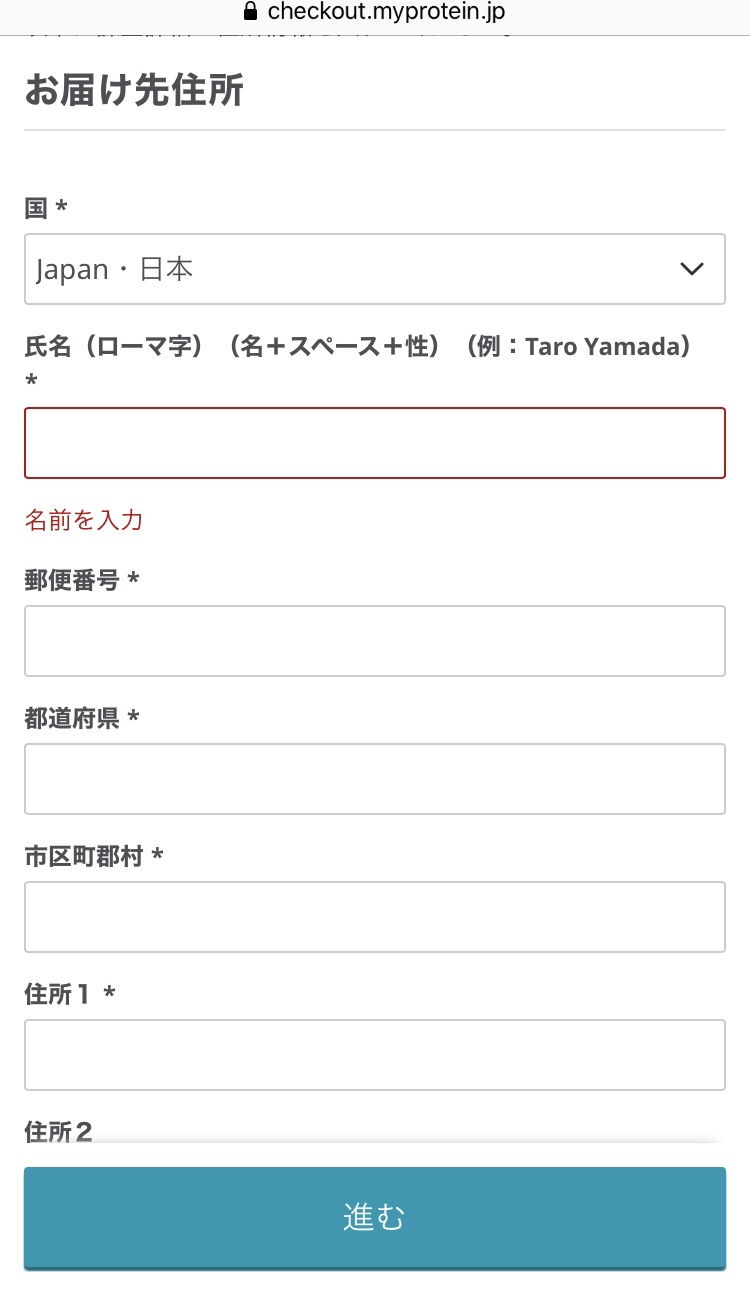Screen dimensions: 750x1291
Task: Click the 国 field label
Action: [37, 208]
